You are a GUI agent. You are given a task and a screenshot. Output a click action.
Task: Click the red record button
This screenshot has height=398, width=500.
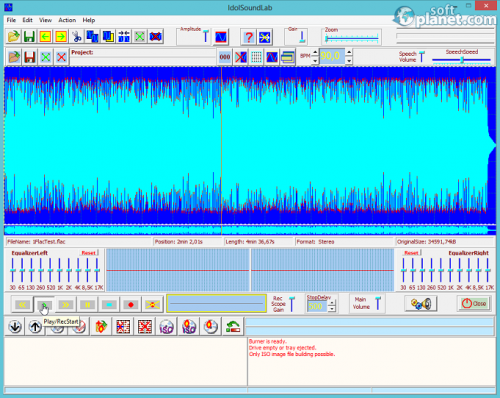pyautogui.click(x=131, y=304)
